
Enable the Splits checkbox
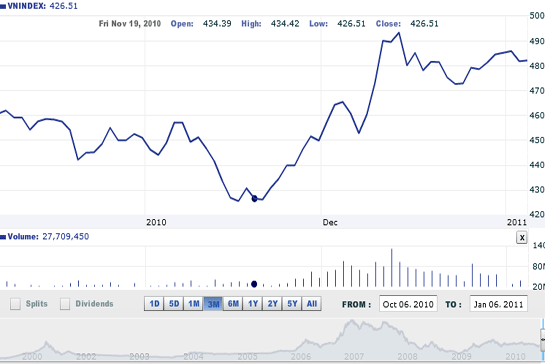tap(15, 304)
